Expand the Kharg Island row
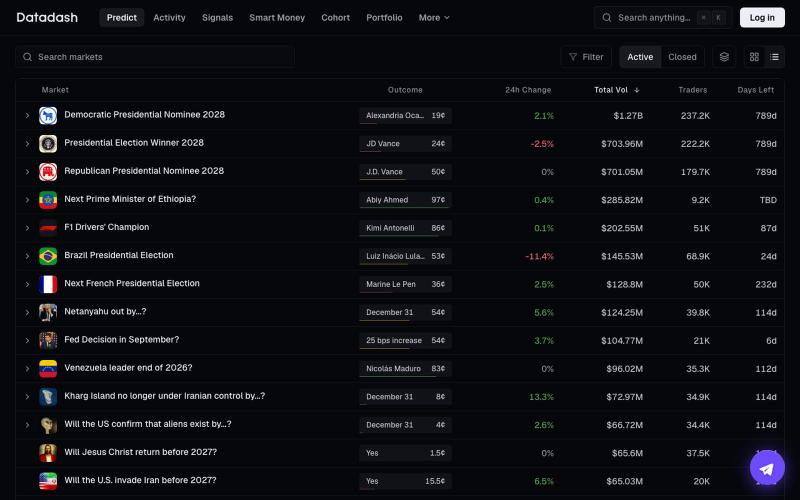This screenshot has height=500, width=800. (27, 396)
